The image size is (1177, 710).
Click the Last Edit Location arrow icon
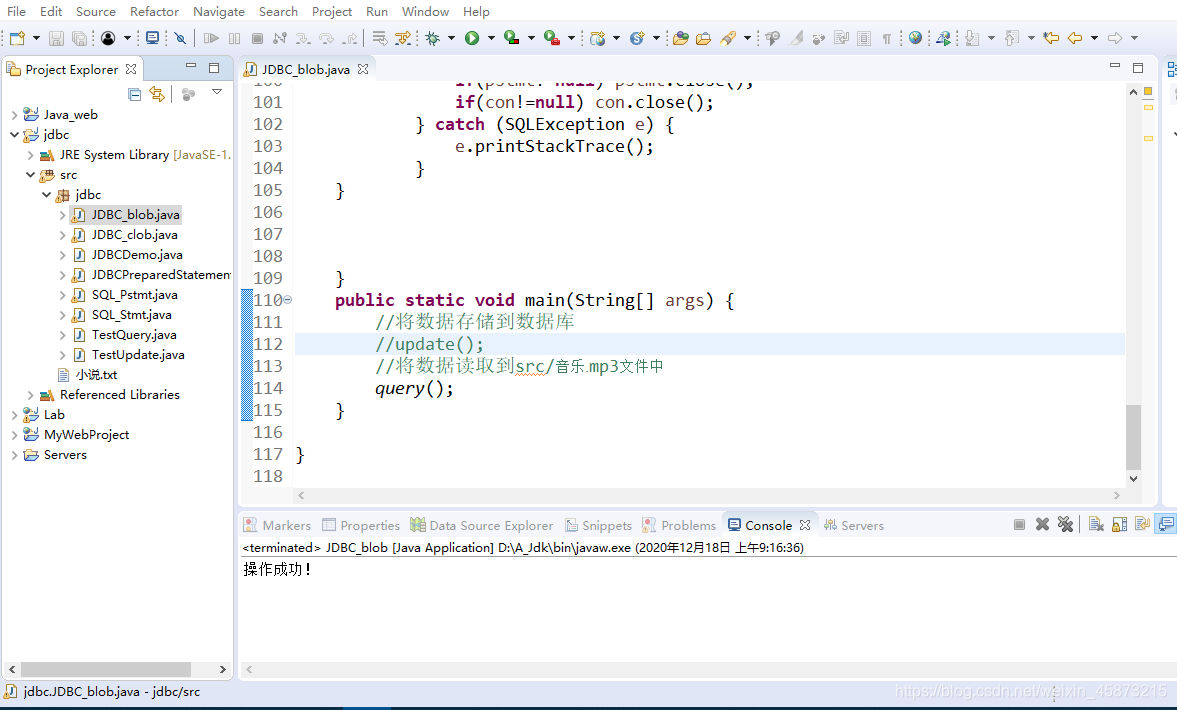click(x=1051, y=38)
